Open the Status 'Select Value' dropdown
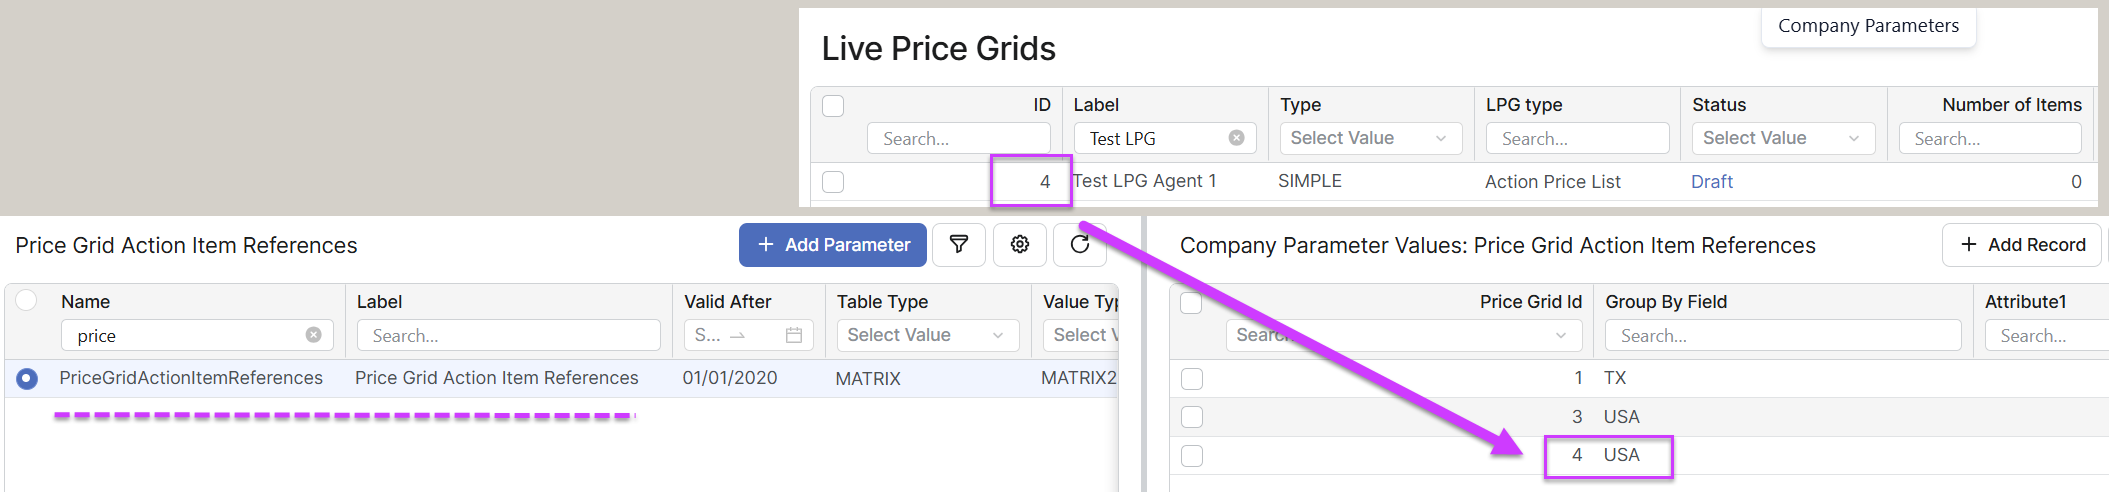The image size is (2109, 492). (1782, 138)
